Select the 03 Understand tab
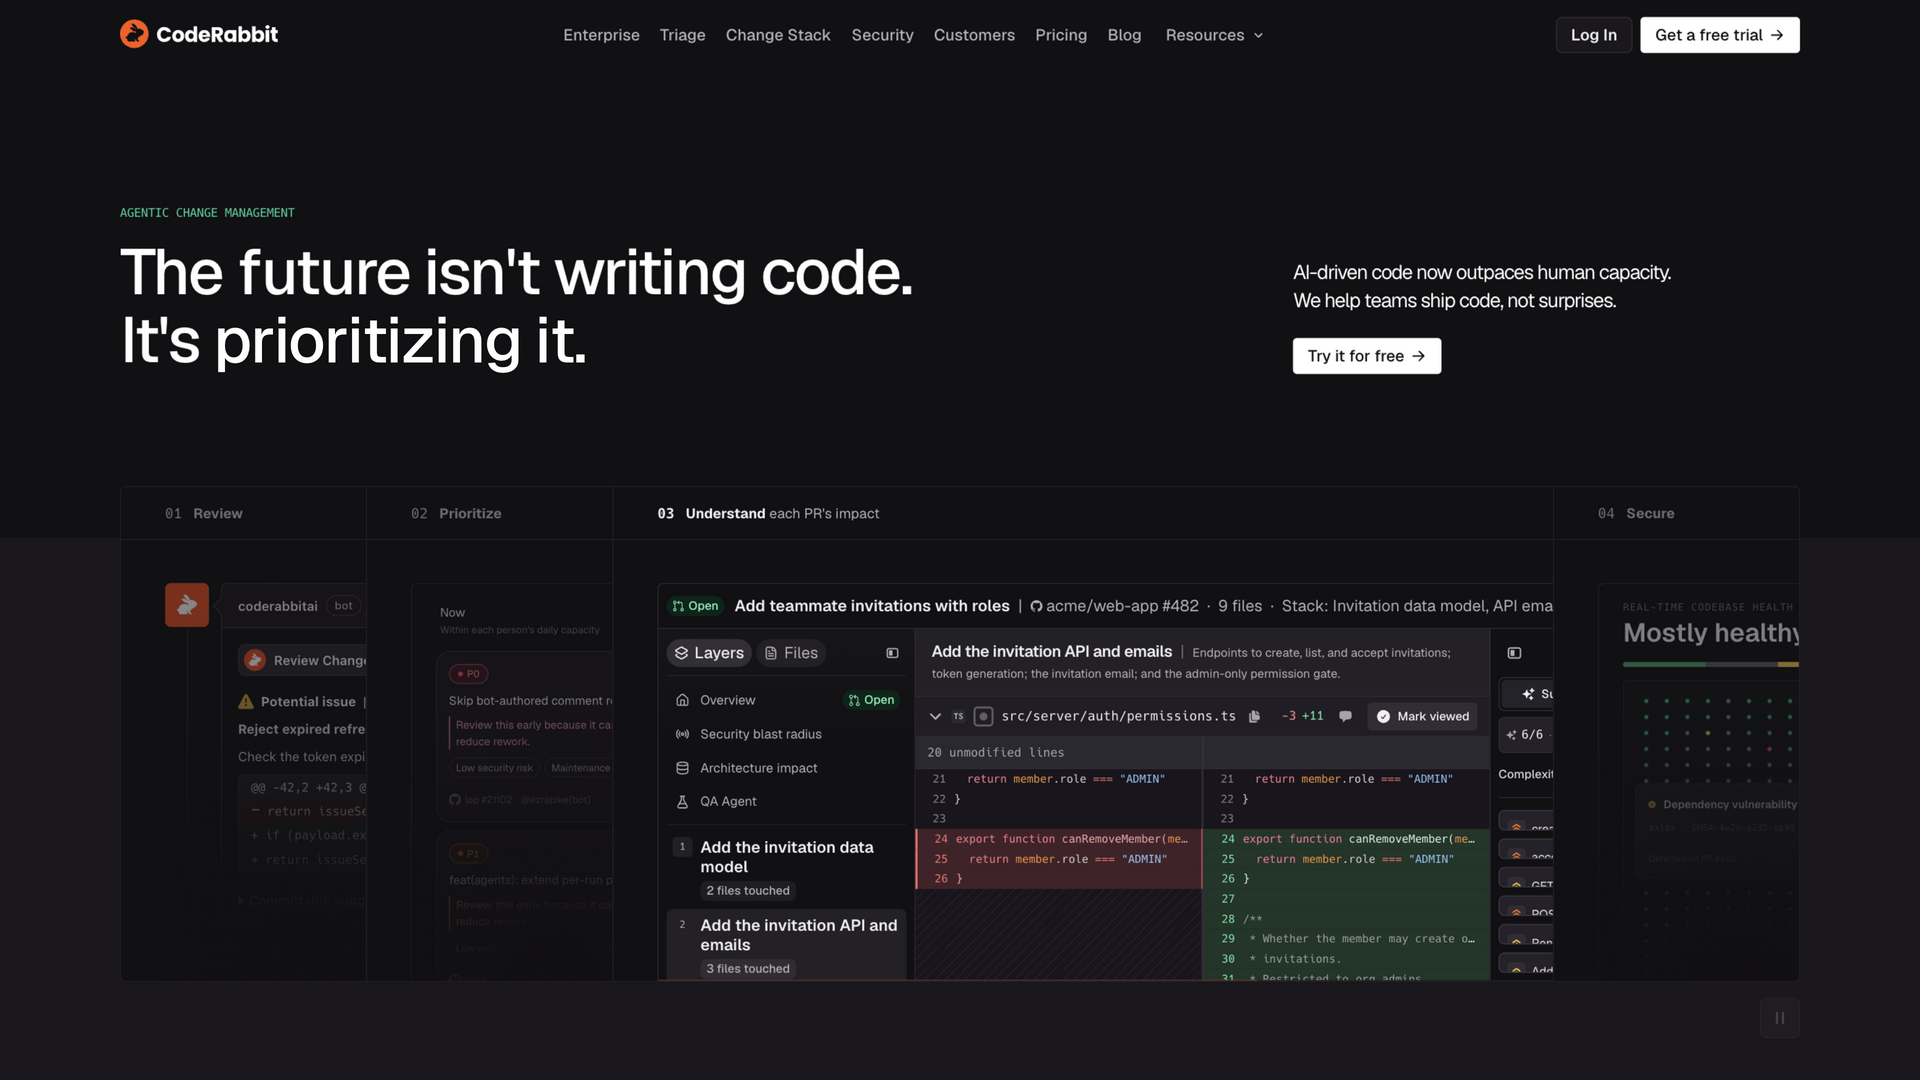The height and width of the screenshot is (1080, 1920). click(1083, 513)
